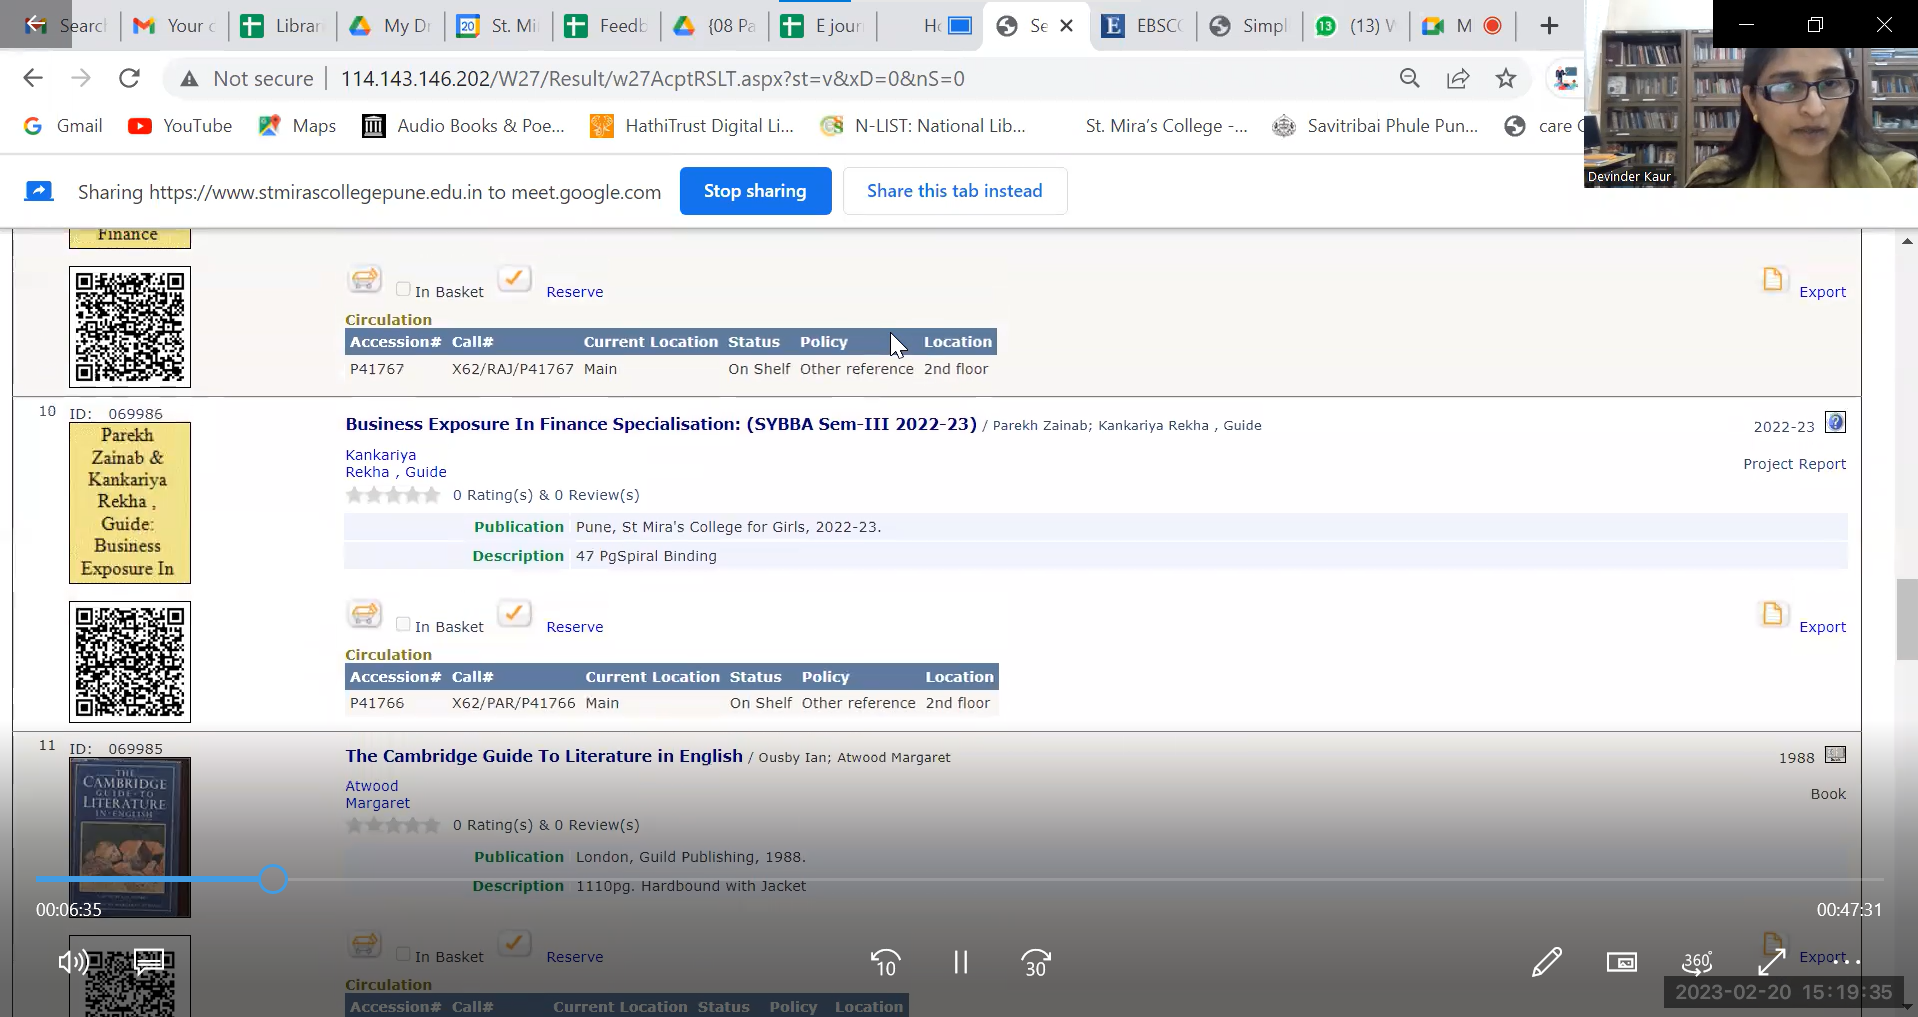The width and height of the screenshot is (1918, 1017).
Task: Switch to the My Drive tab
Action: [x=390, y=26]
